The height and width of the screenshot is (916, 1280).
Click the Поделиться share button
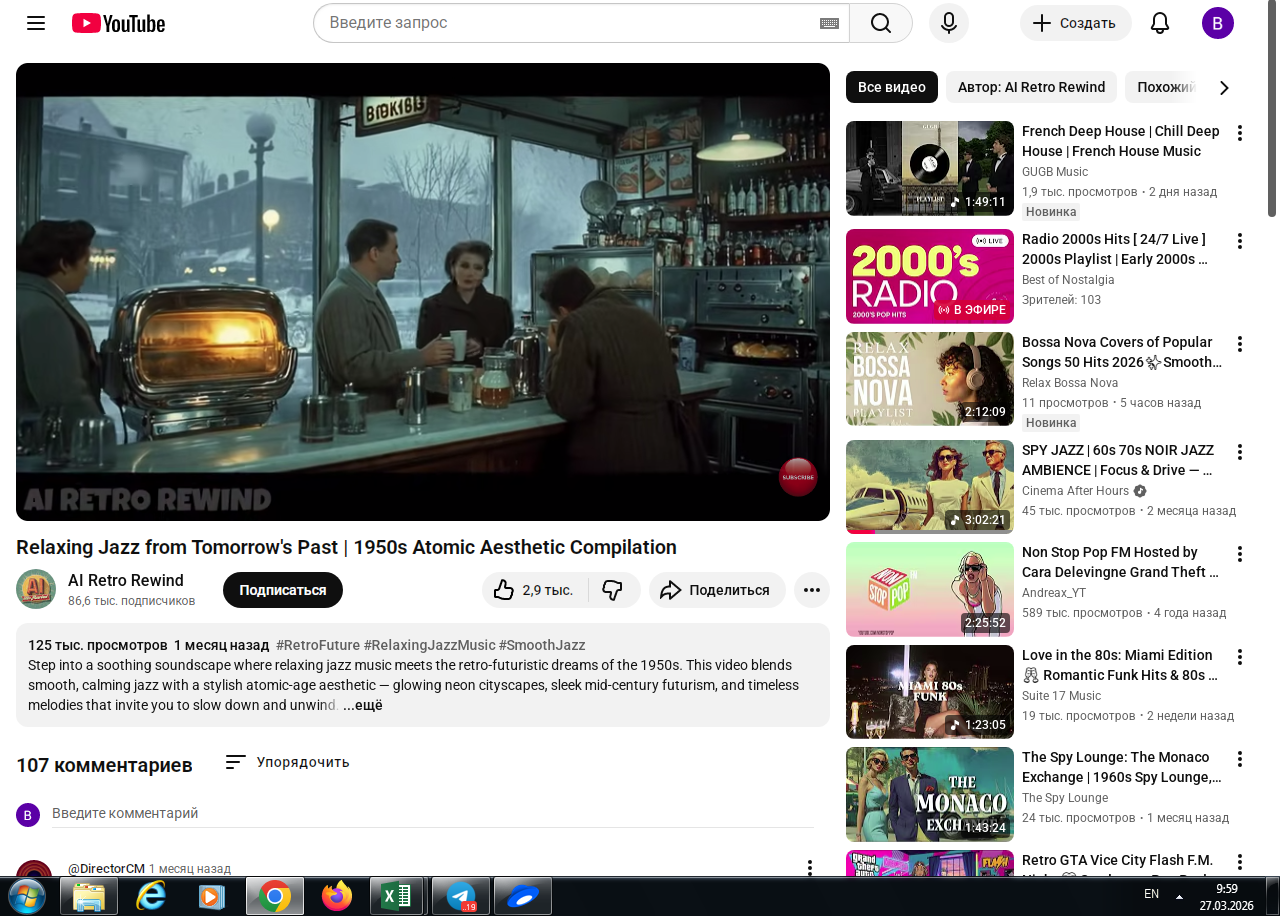point(716,590)
